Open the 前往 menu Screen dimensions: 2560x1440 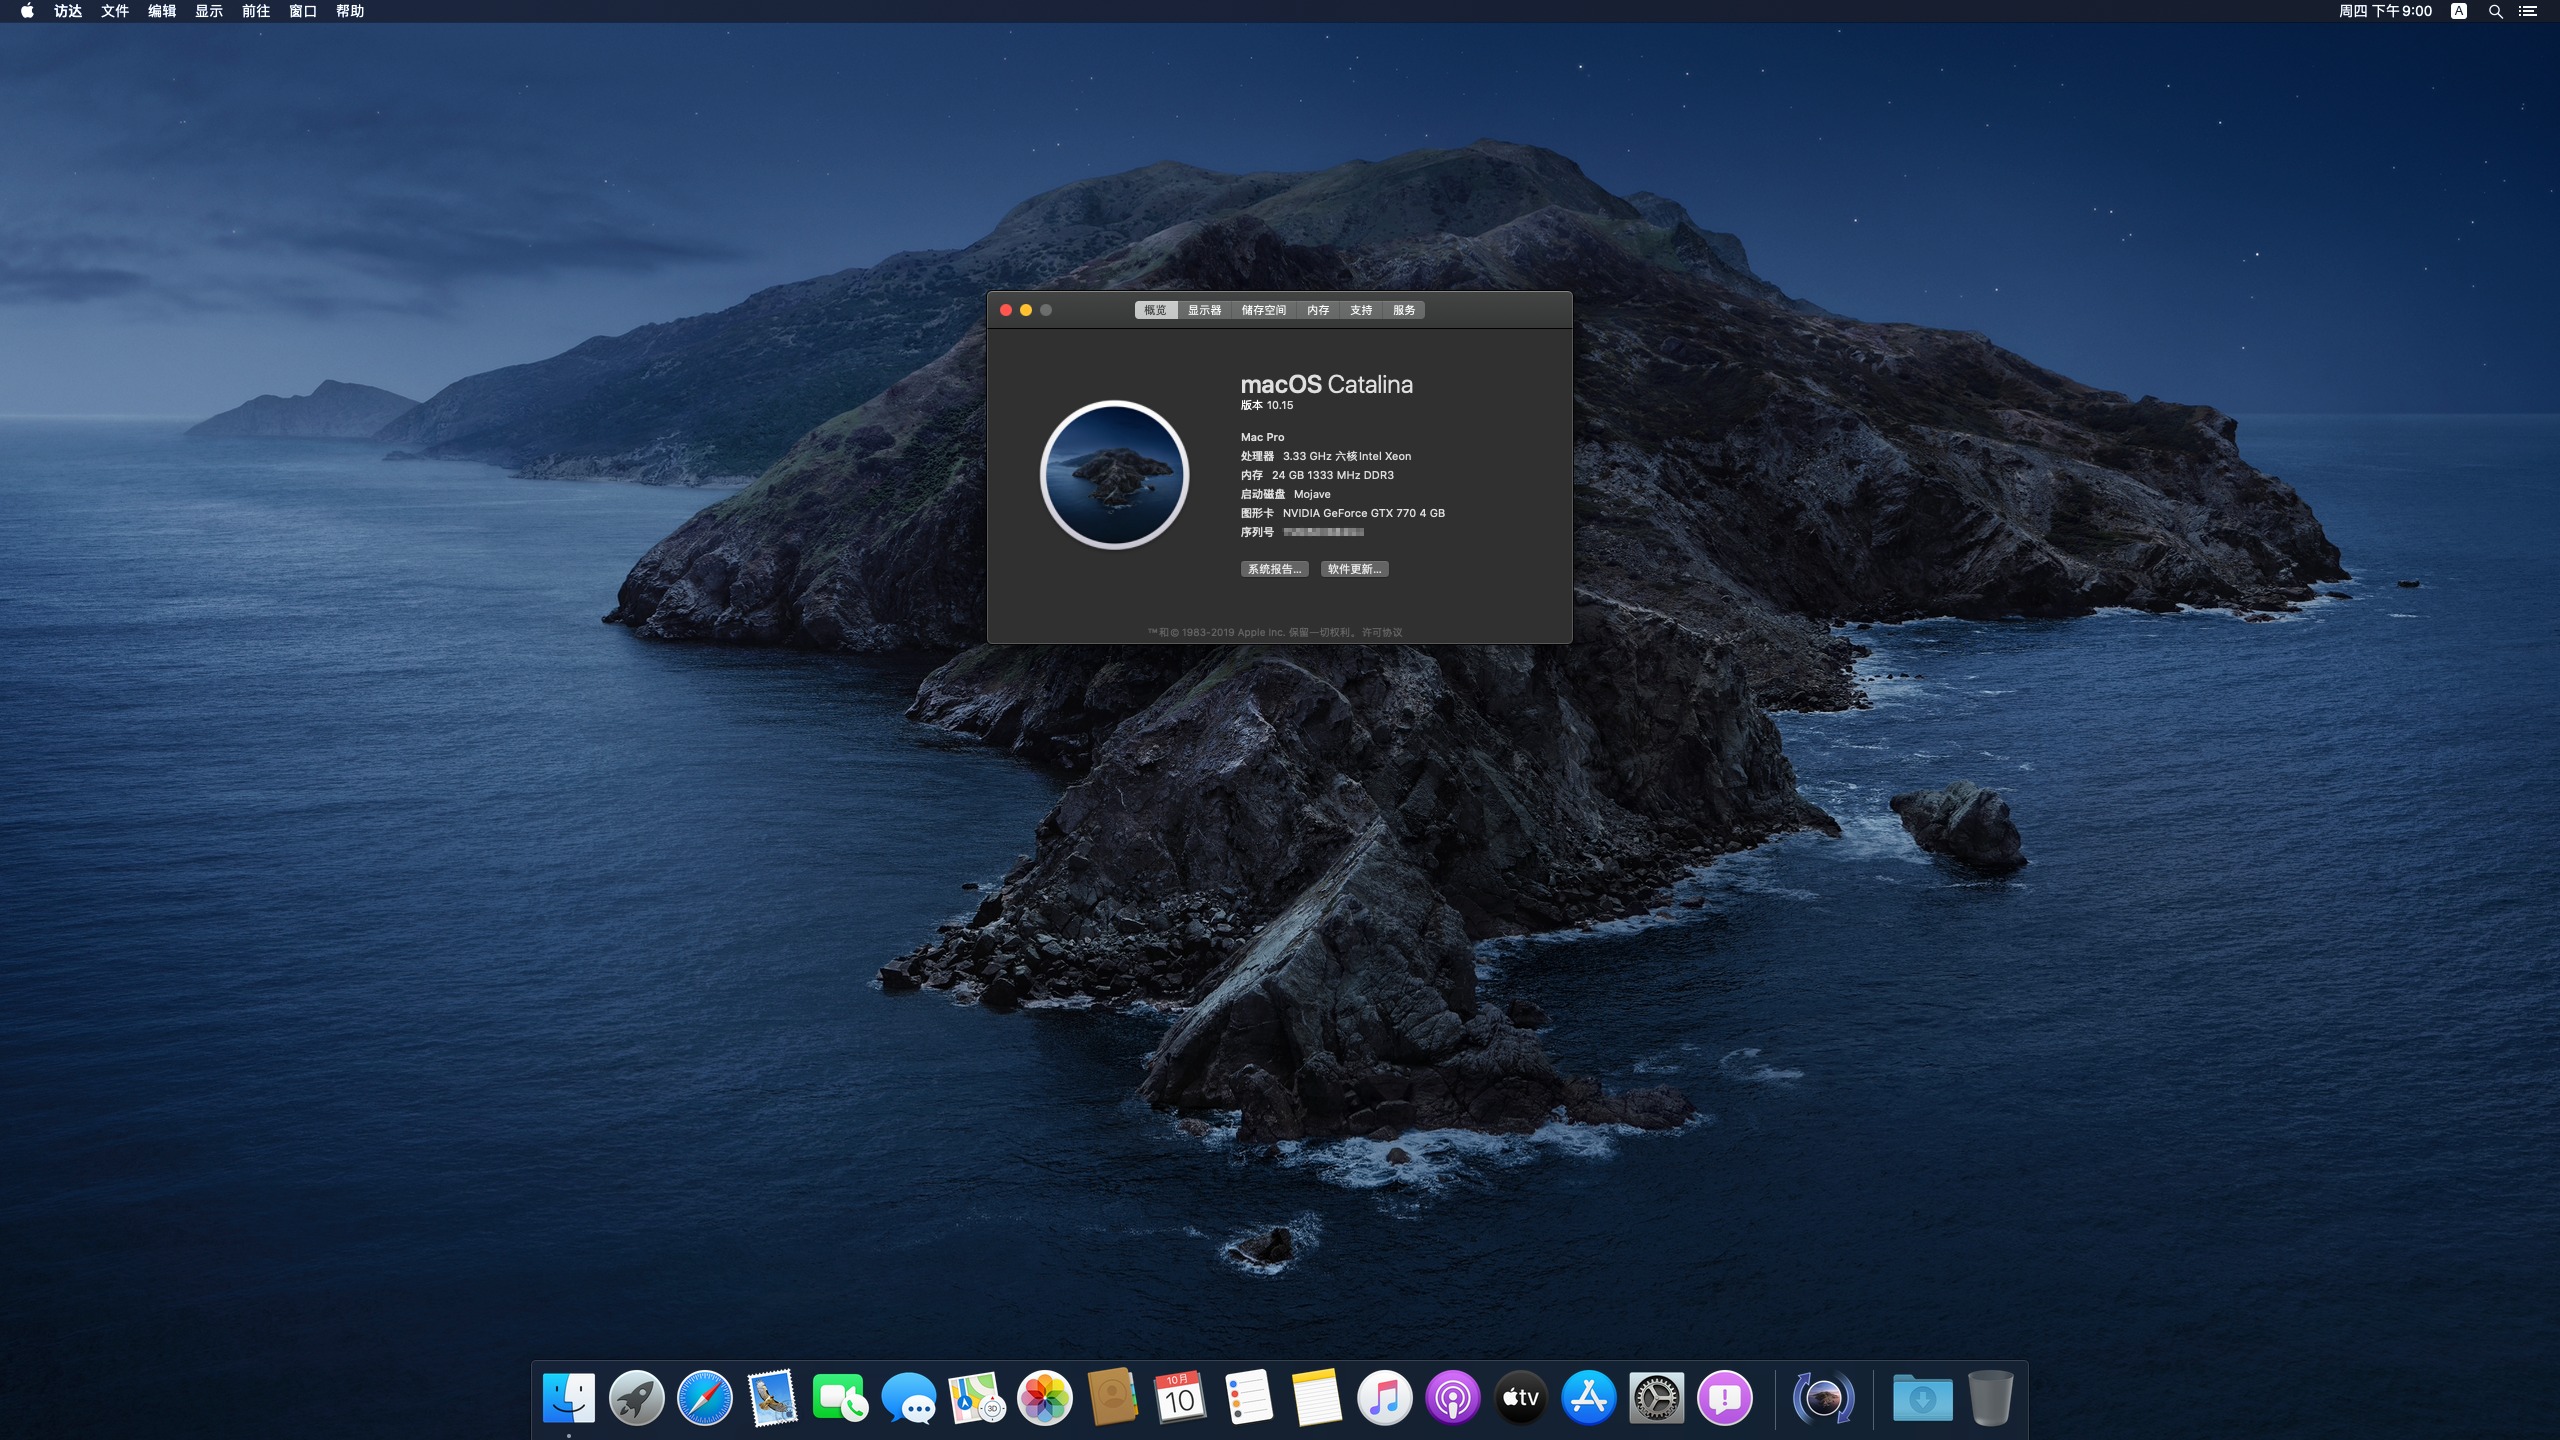255,11
